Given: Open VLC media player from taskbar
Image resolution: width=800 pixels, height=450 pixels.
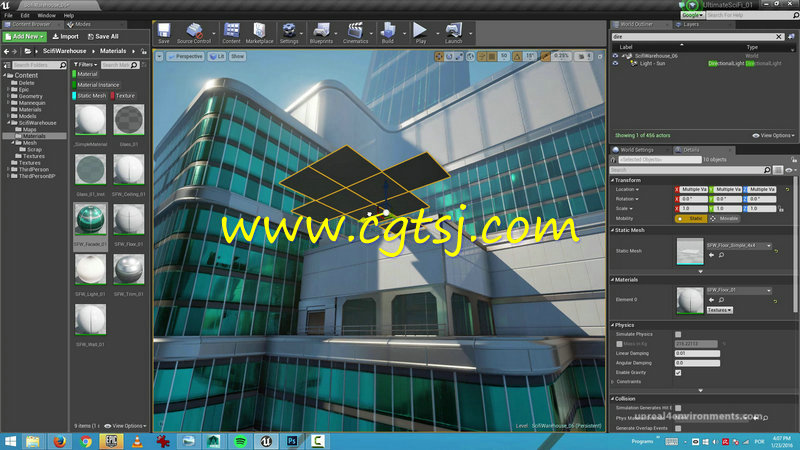Looking at the screenshot, I should (x=137, y=441).
